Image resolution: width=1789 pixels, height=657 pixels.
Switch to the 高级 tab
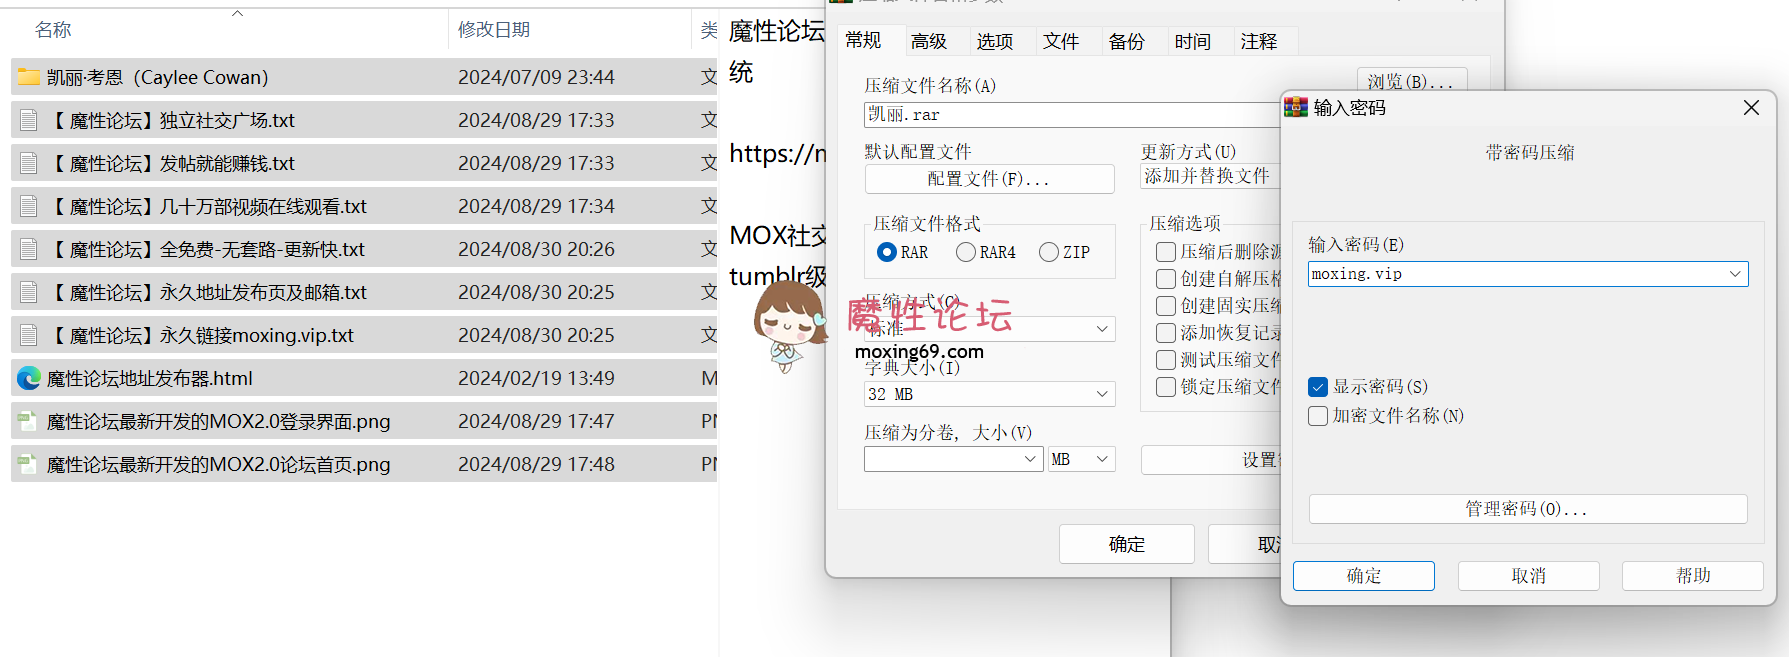928,41
